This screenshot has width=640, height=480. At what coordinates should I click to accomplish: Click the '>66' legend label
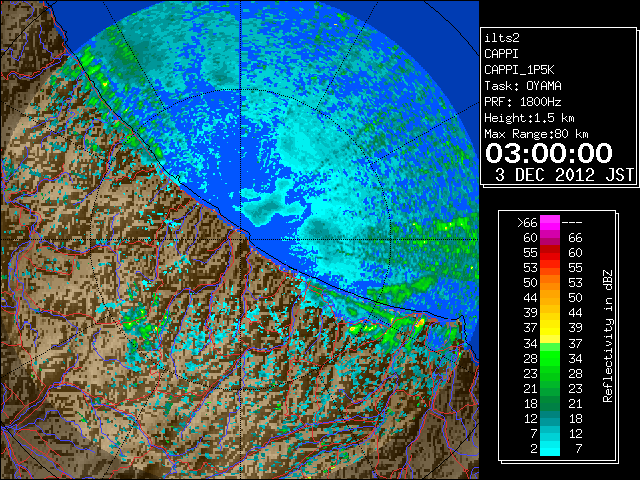[x=527, y=223]
